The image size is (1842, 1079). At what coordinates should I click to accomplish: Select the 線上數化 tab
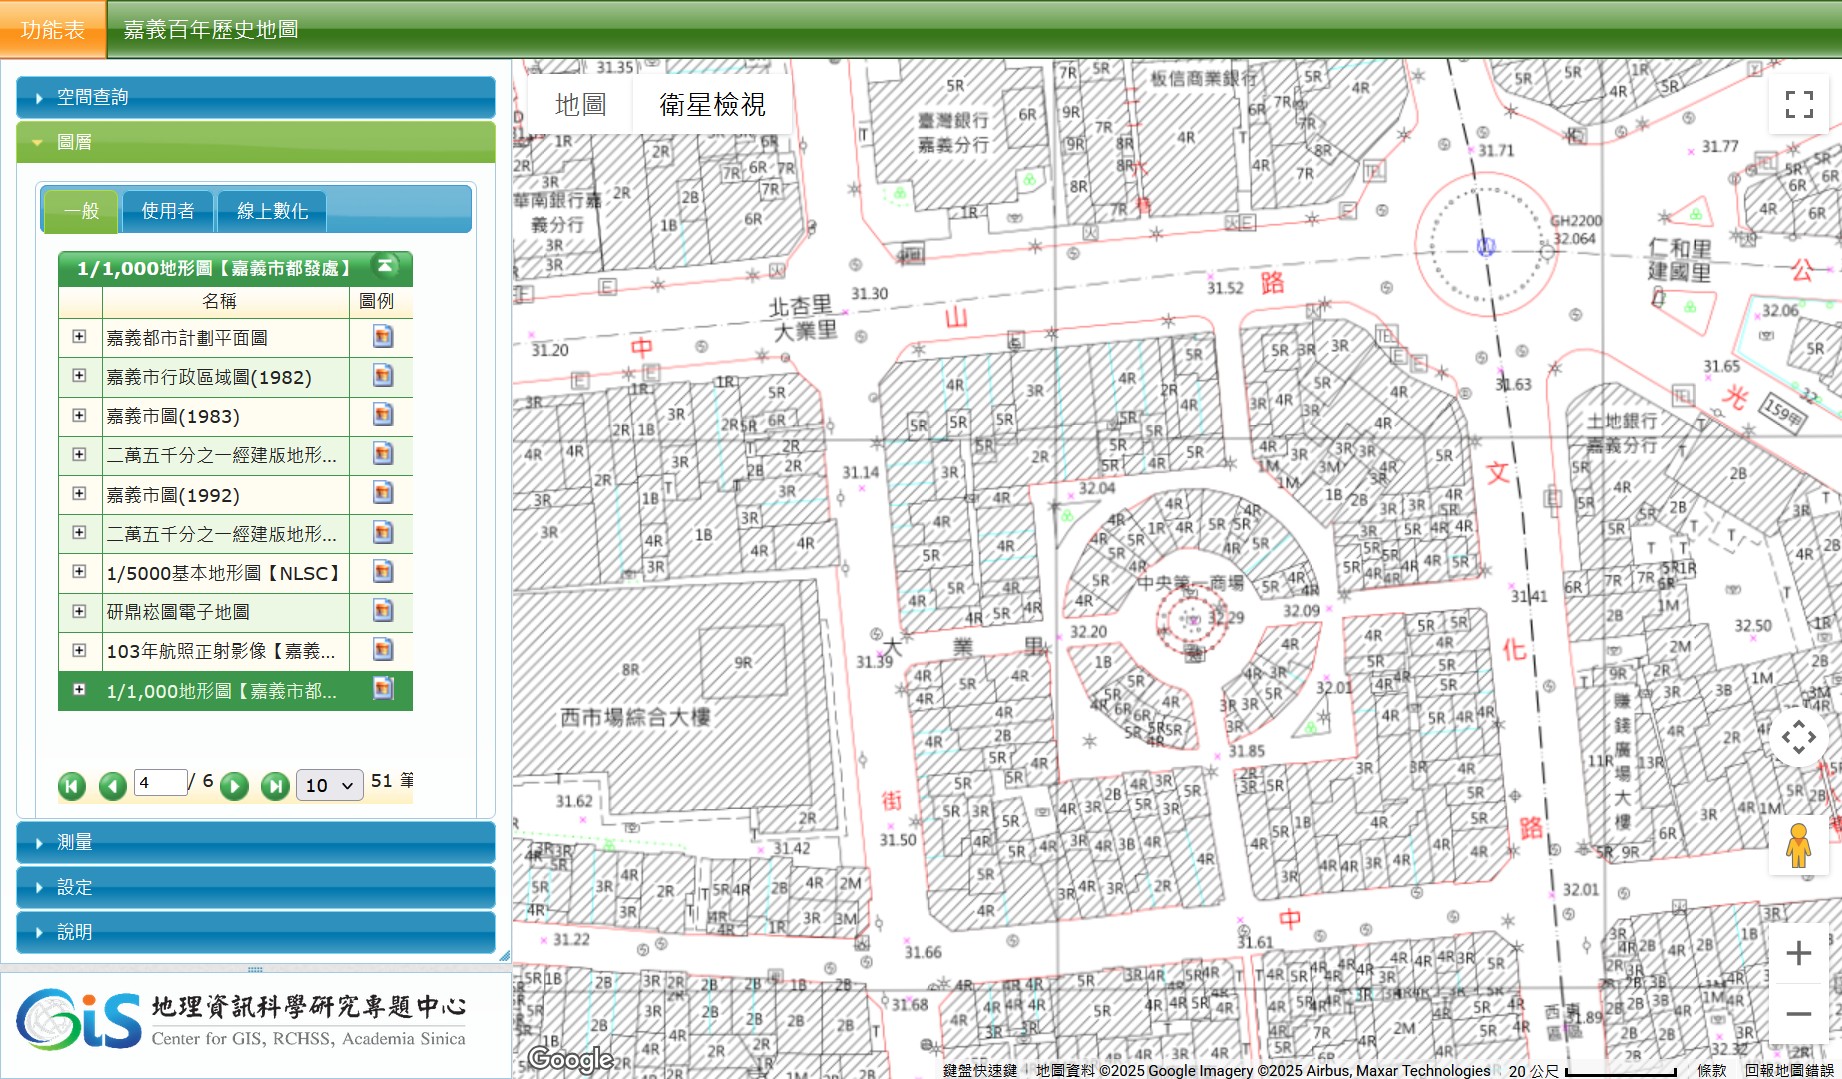click(x=272, y=211)
